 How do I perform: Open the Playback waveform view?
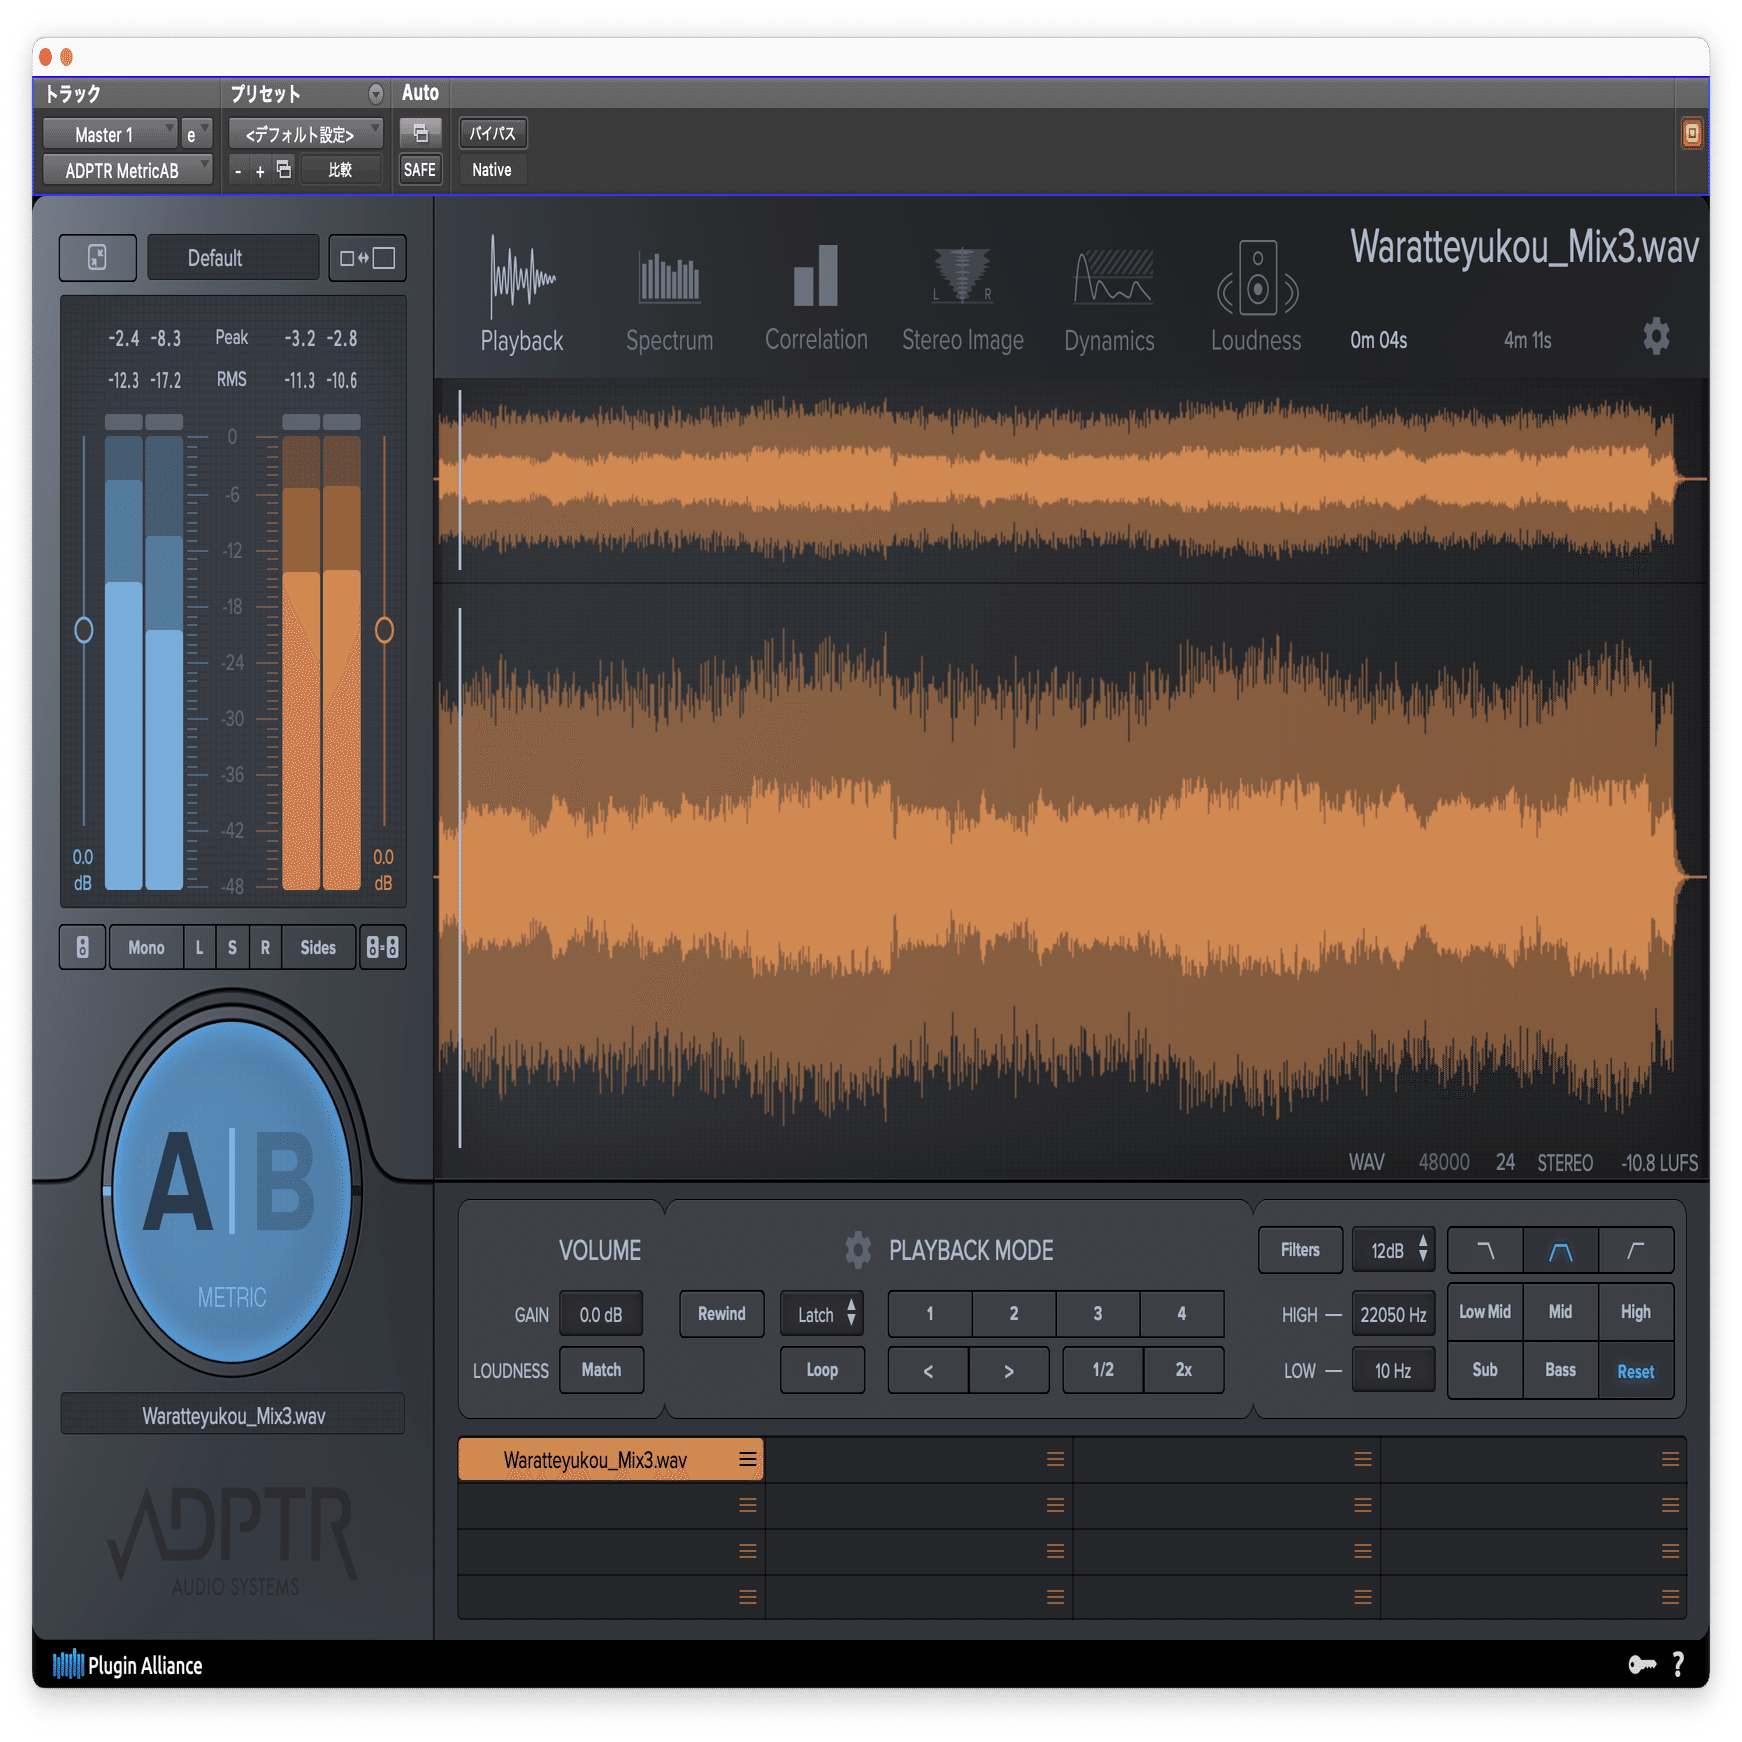tap(521, 294)
